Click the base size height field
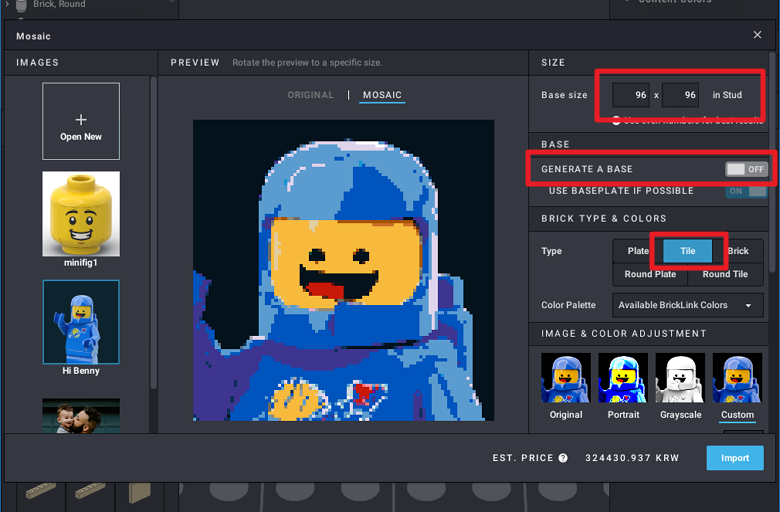The height and width of the screenshot is (512, 780). pos(681,95)
